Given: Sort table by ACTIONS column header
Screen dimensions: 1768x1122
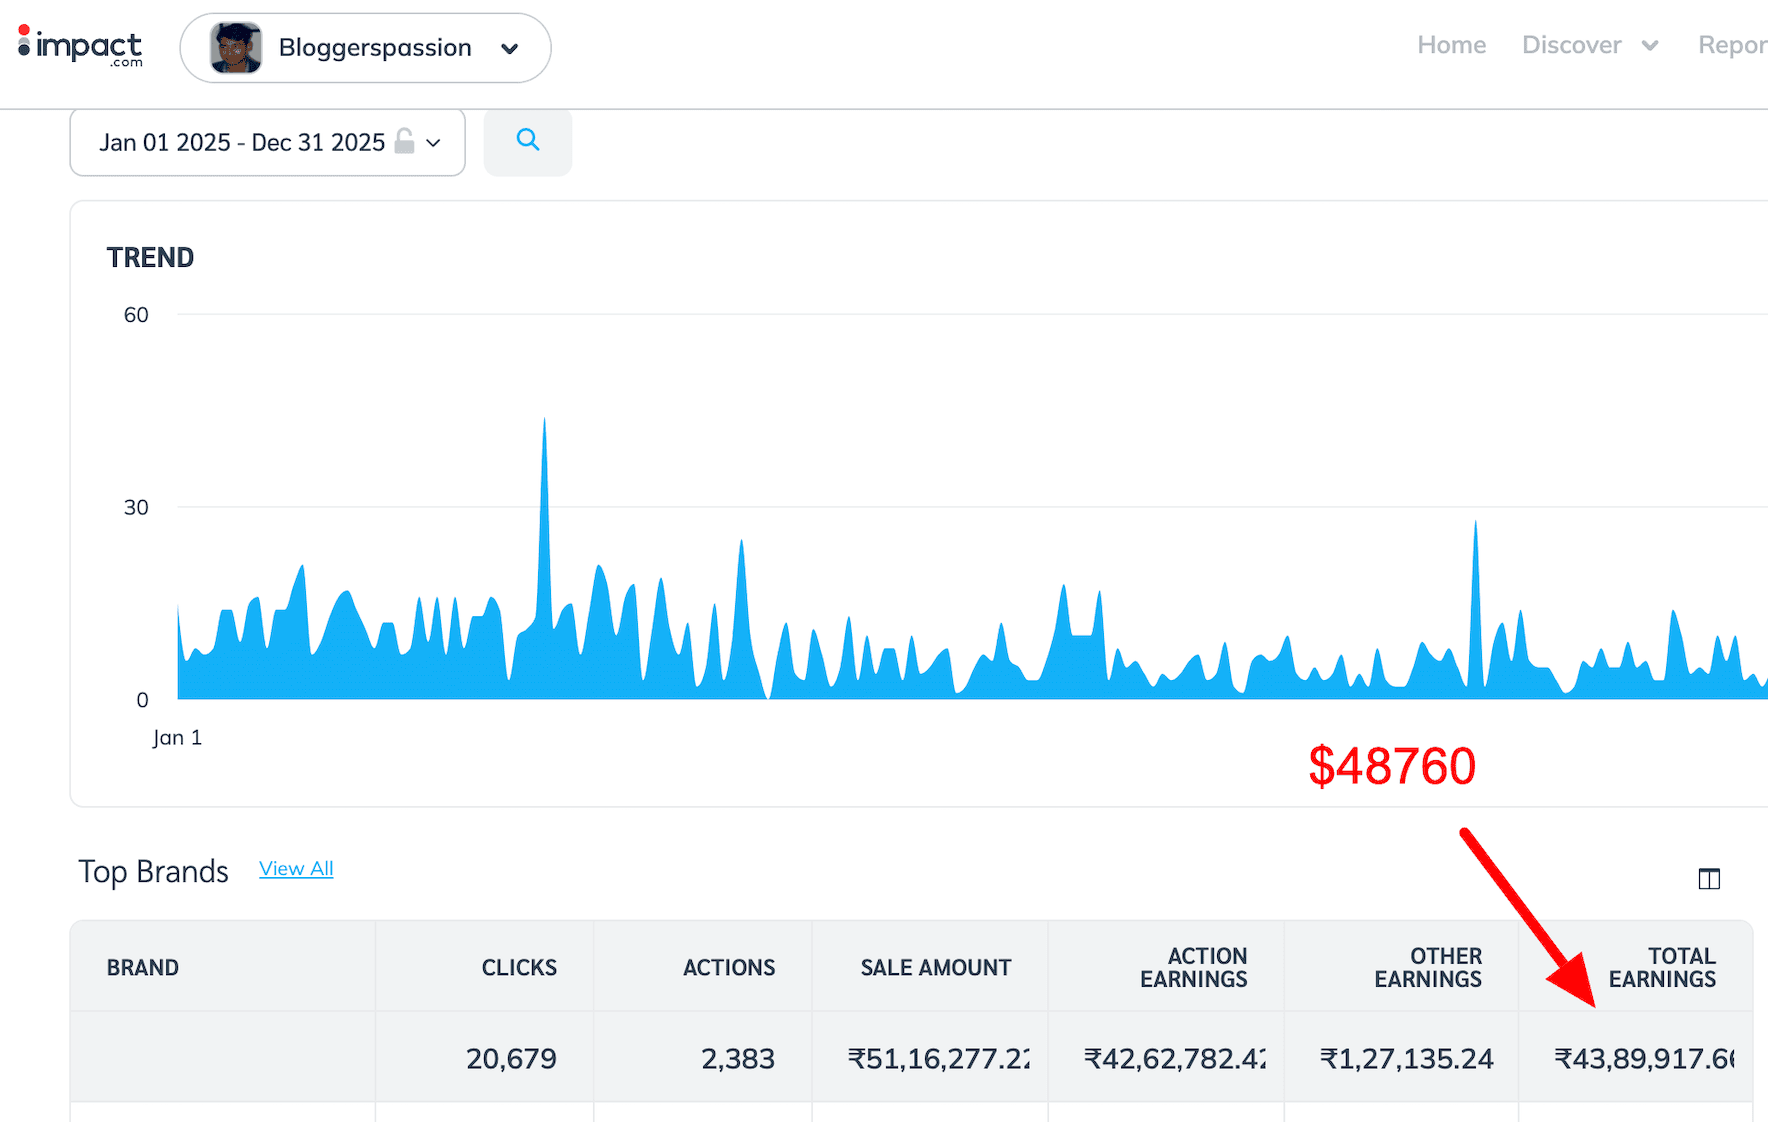Looking at the screenshot, I should (x=729, y=967).
